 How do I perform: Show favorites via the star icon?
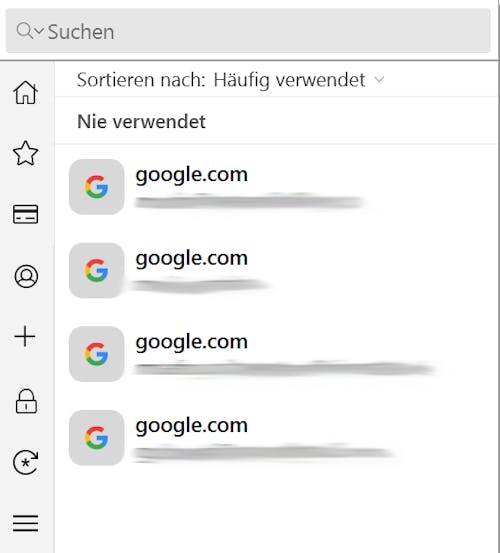[x=25, y=153]
